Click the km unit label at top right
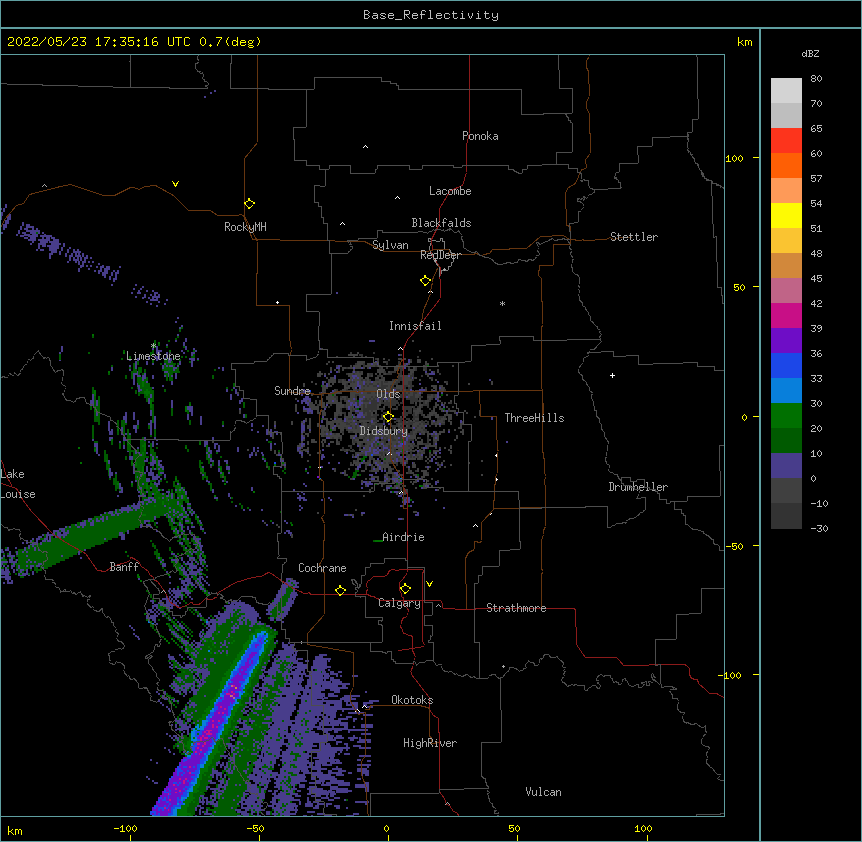Image resolution: width=862 pixels, height=842 pixels. [744, 42]
